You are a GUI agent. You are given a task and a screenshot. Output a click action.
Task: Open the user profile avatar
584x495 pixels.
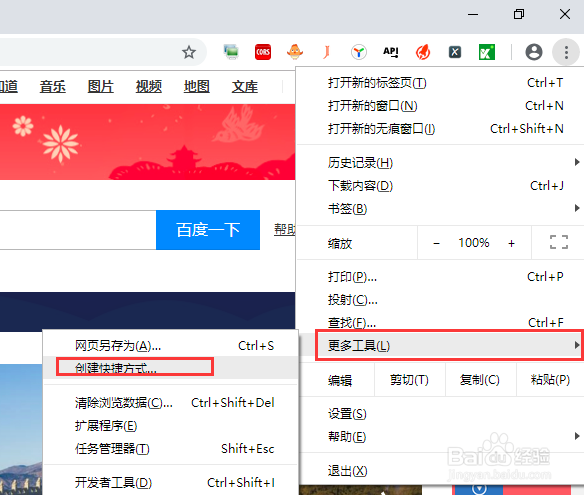[x=534, y=52]
